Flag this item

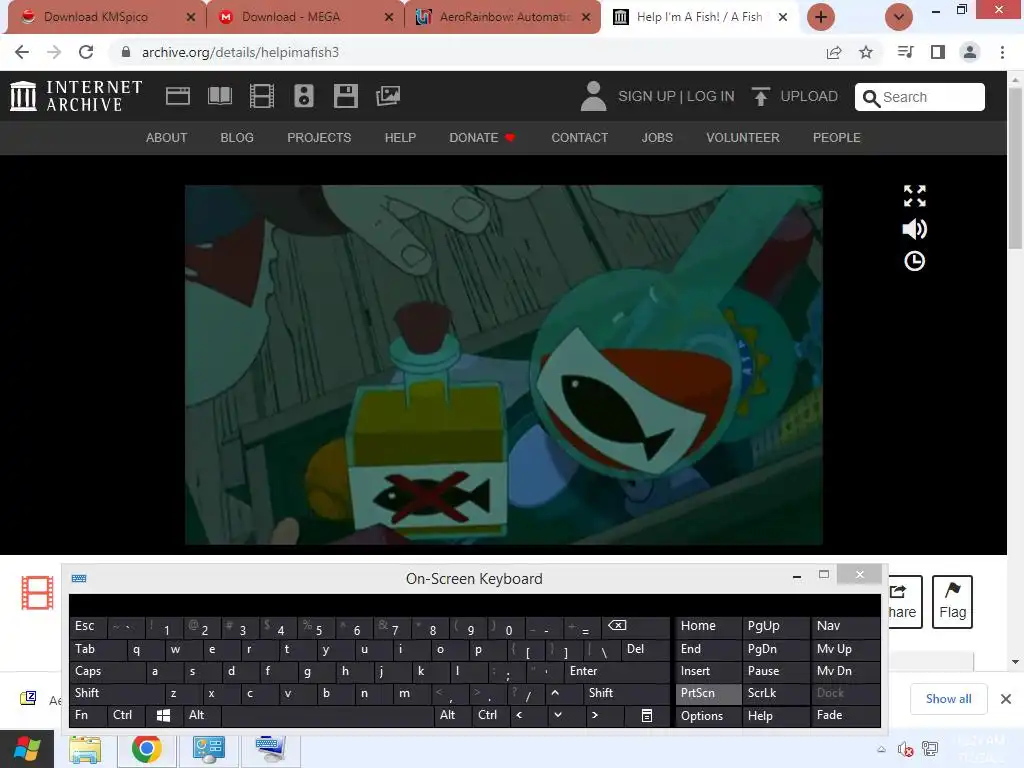coord(952,601)
